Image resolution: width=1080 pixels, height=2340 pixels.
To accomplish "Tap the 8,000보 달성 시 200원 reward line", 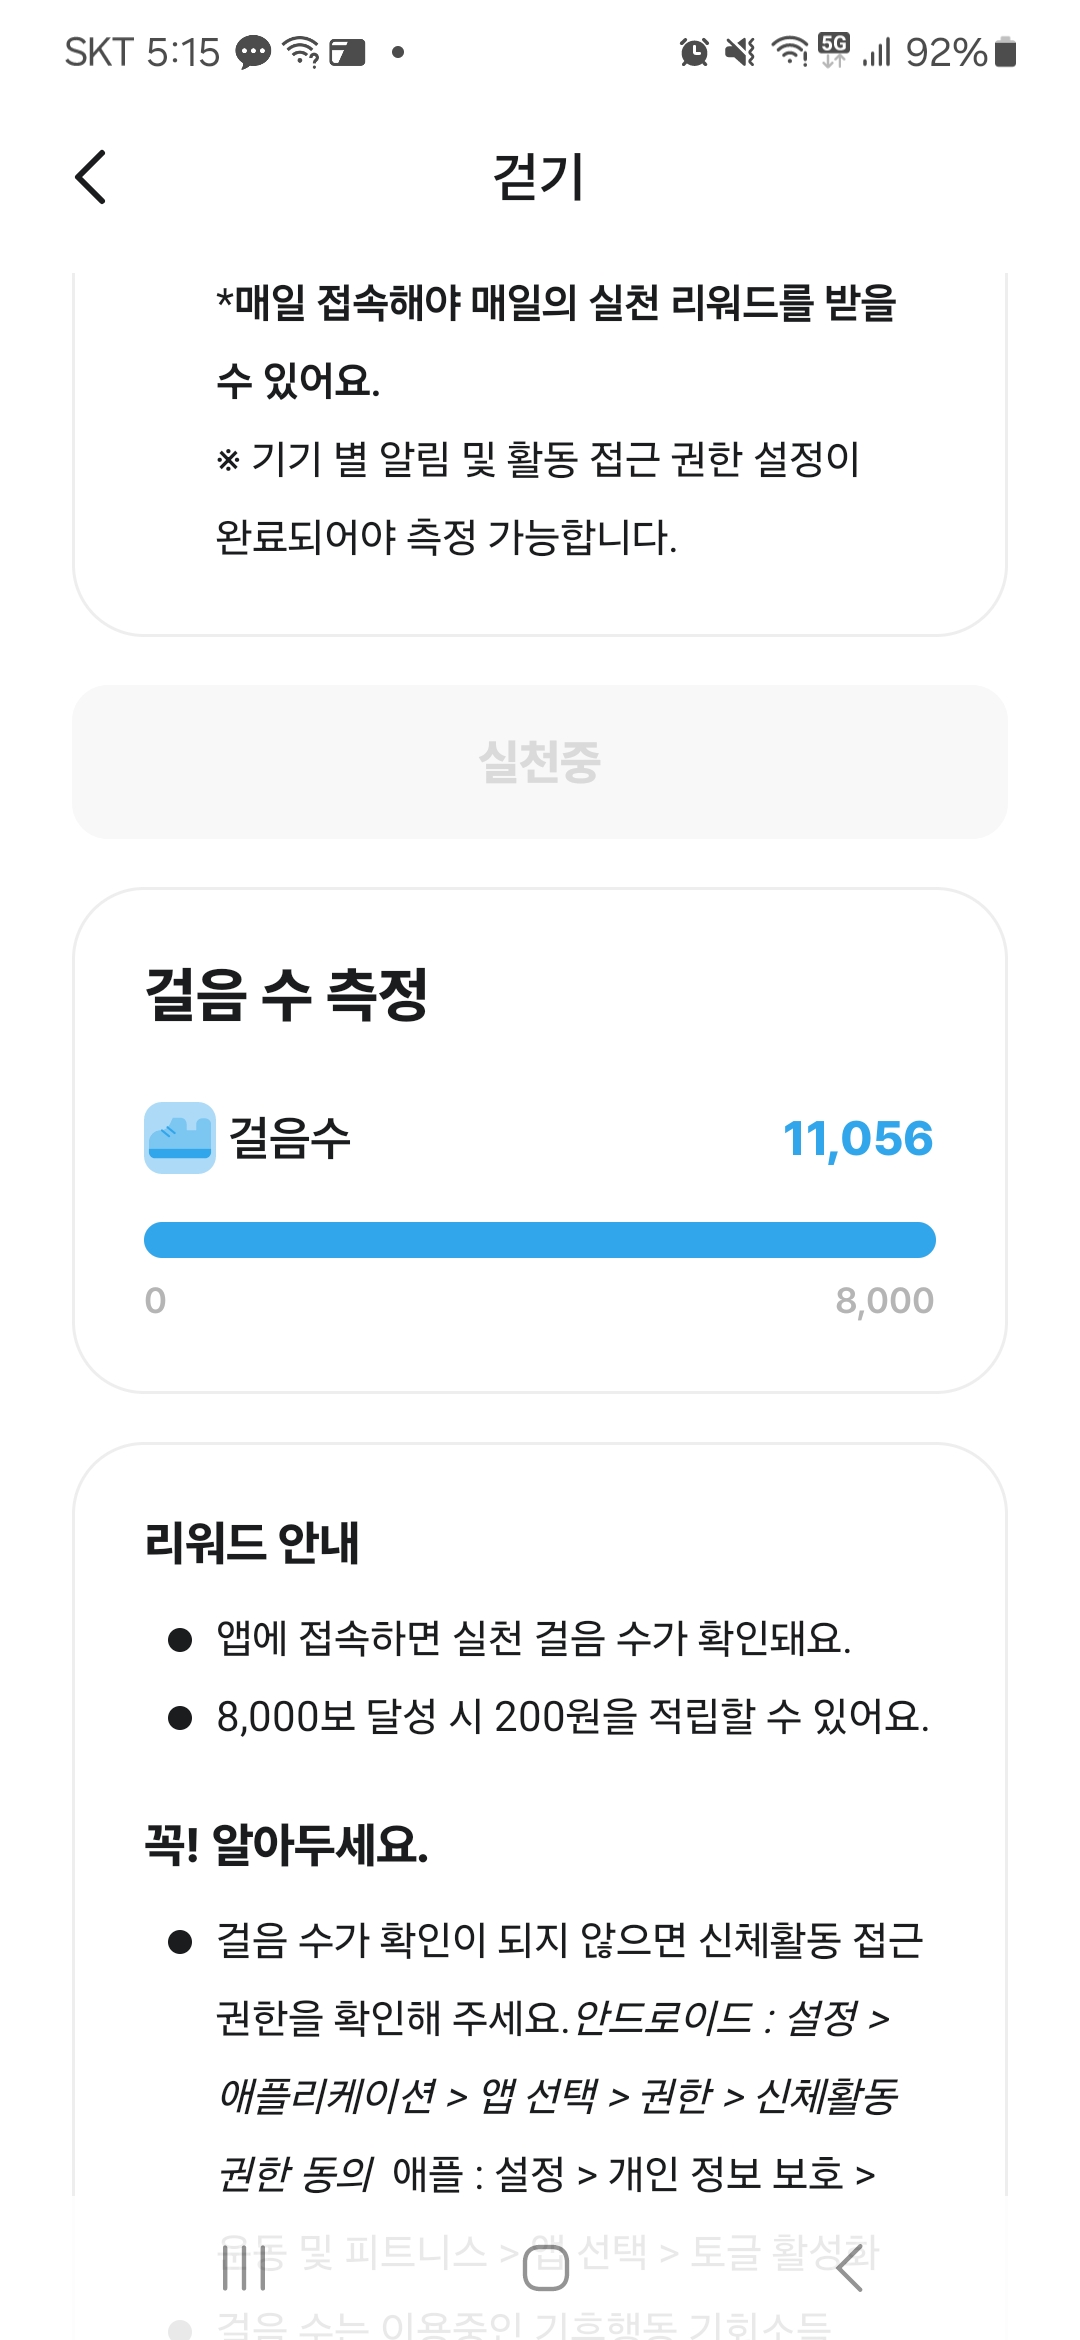I will (572, 1716).
